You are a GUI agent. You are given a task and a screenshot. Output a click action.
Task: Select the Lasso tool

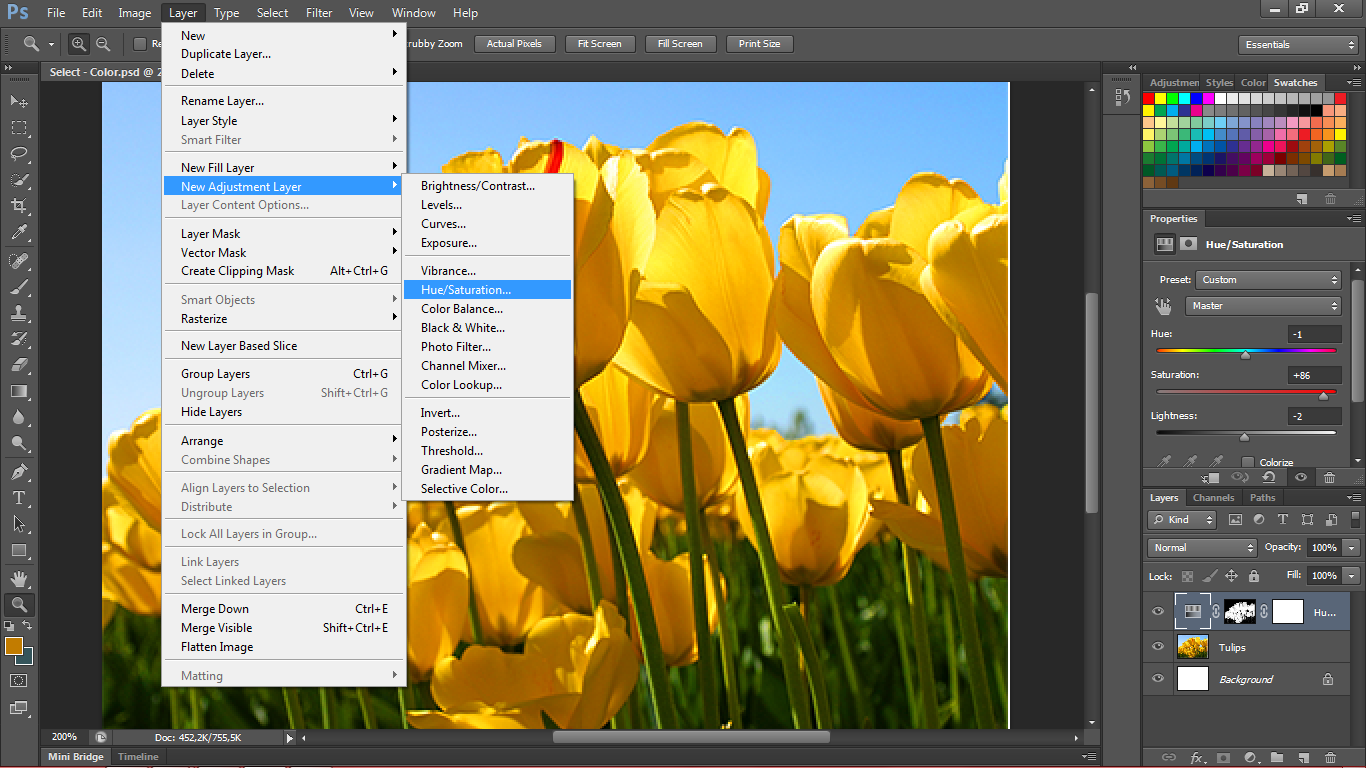(x=19, y=154)
